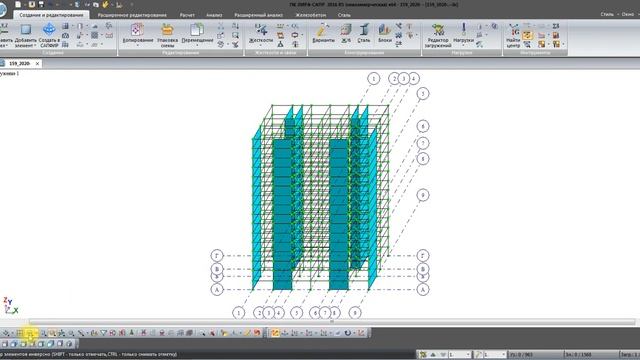The image size is (640, 360).
Task: Open the Железобетон ribbon tab
Action: pyautogui.click(x=311, y=15)
